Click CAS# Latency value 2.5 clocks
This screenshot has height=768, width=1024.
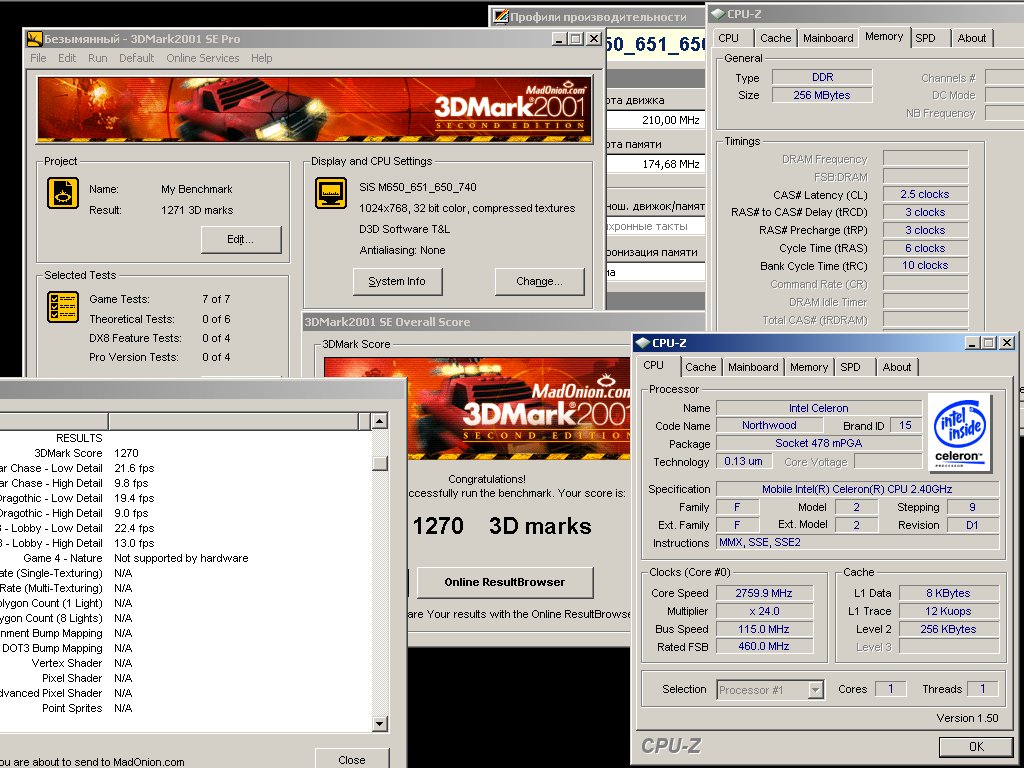(925, 194)
